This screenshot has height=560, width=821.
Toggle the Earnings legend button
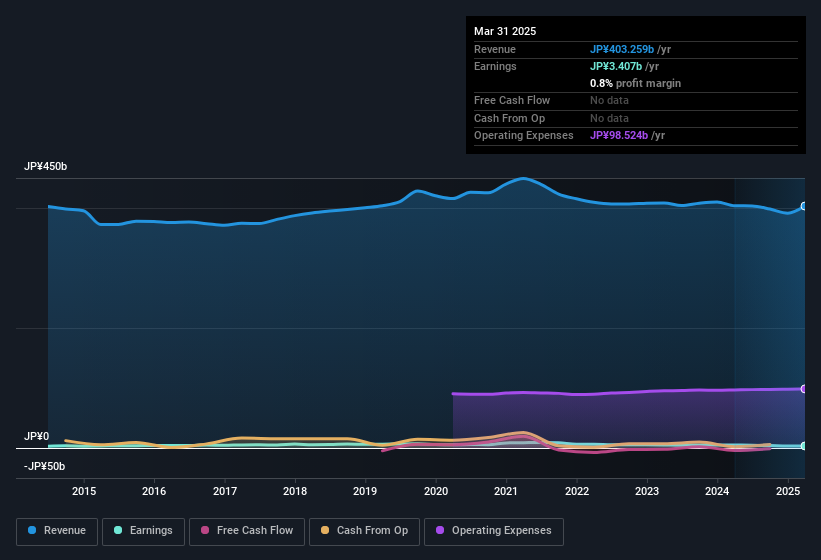[143, 531]
